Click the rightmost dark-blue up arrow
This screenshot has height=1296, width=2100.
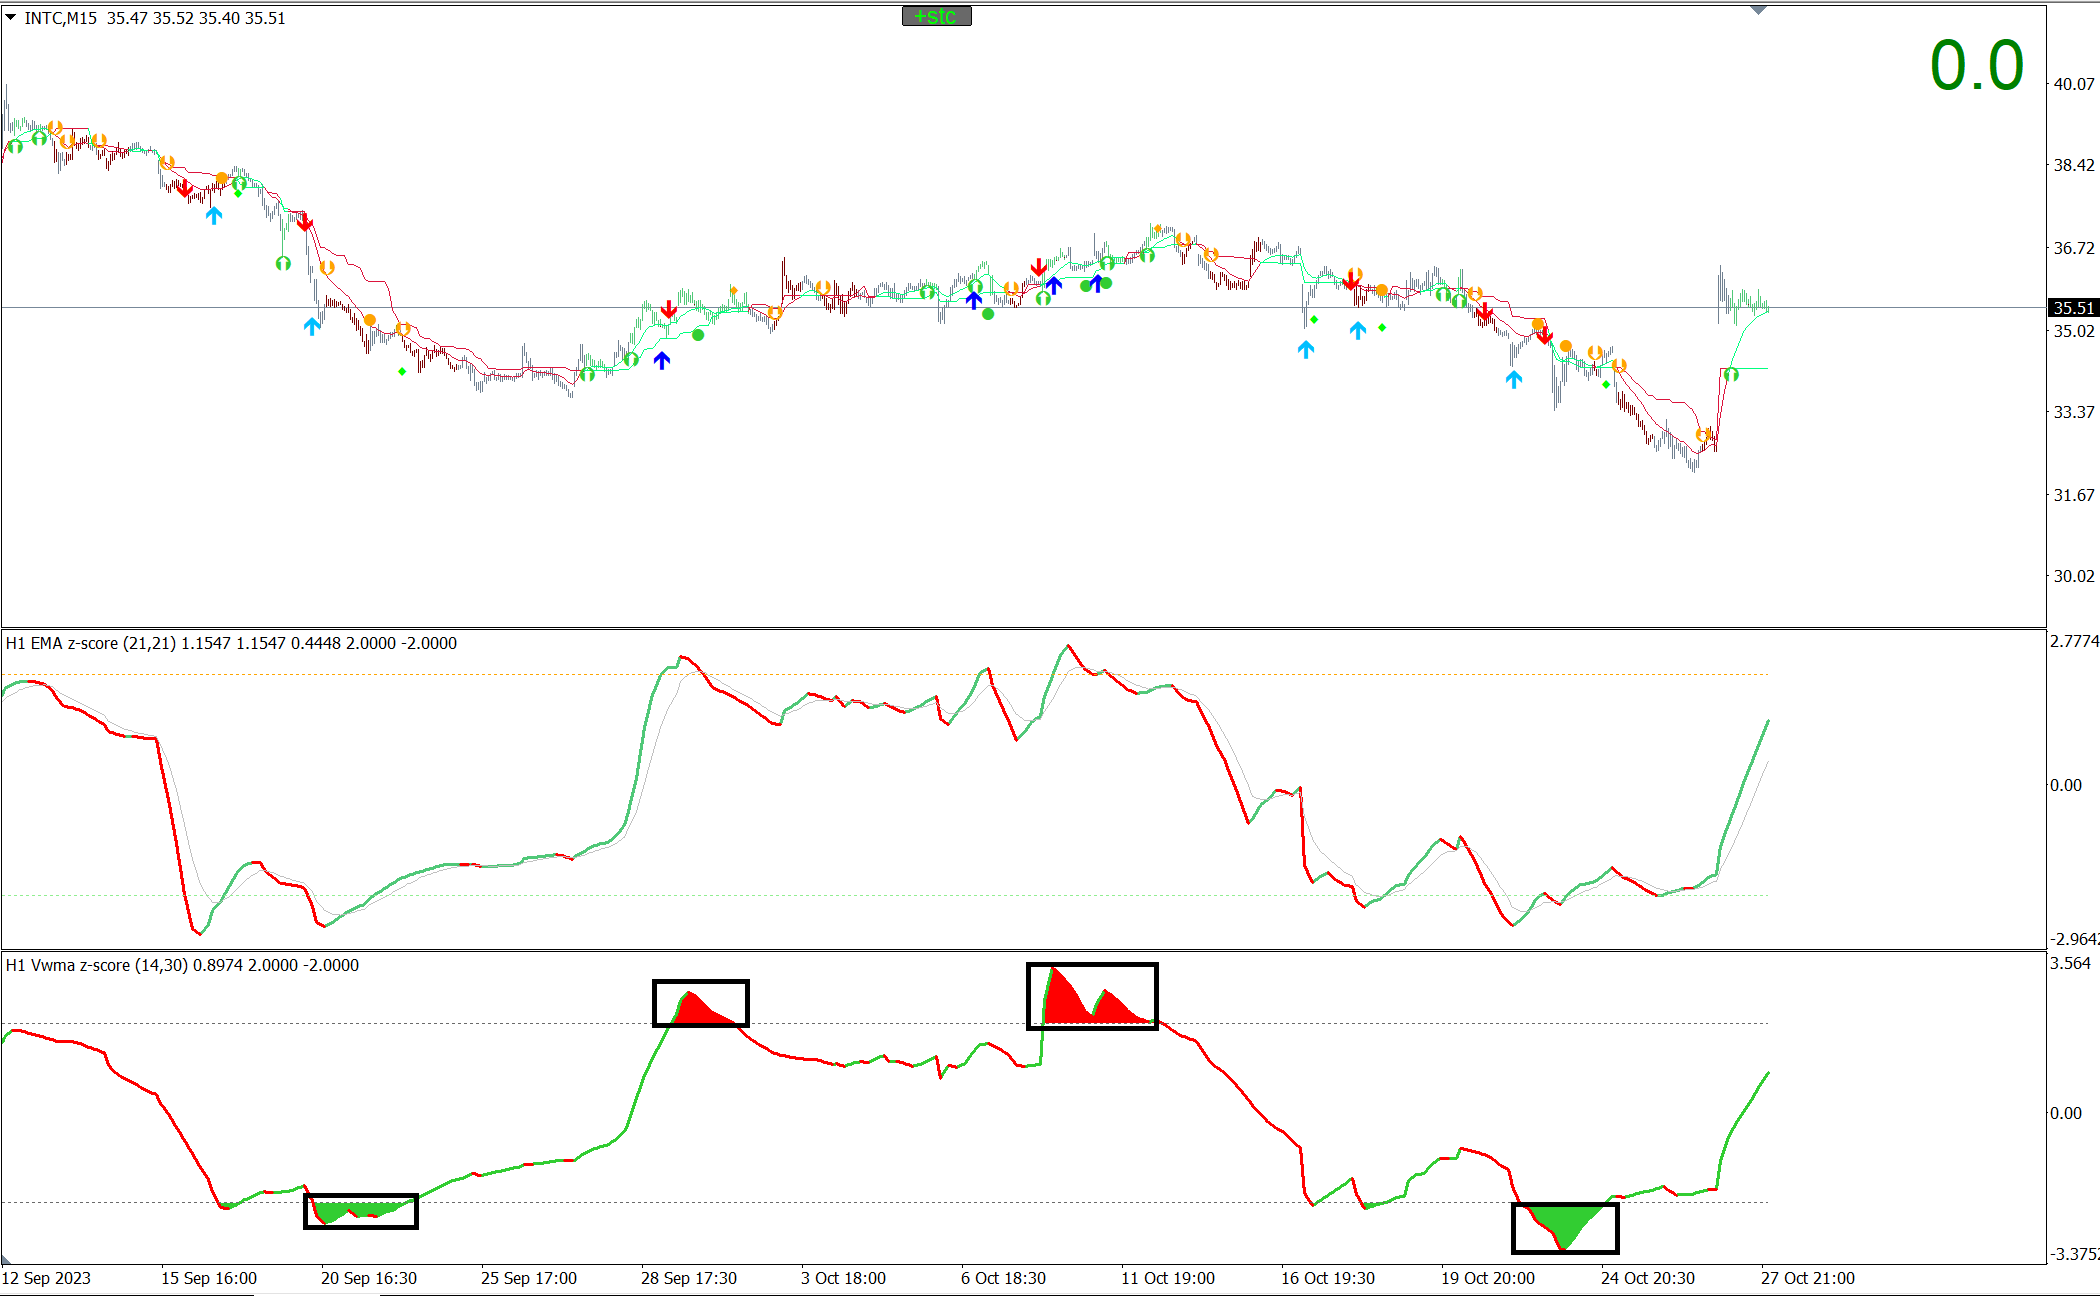[x=1097, y=283]
